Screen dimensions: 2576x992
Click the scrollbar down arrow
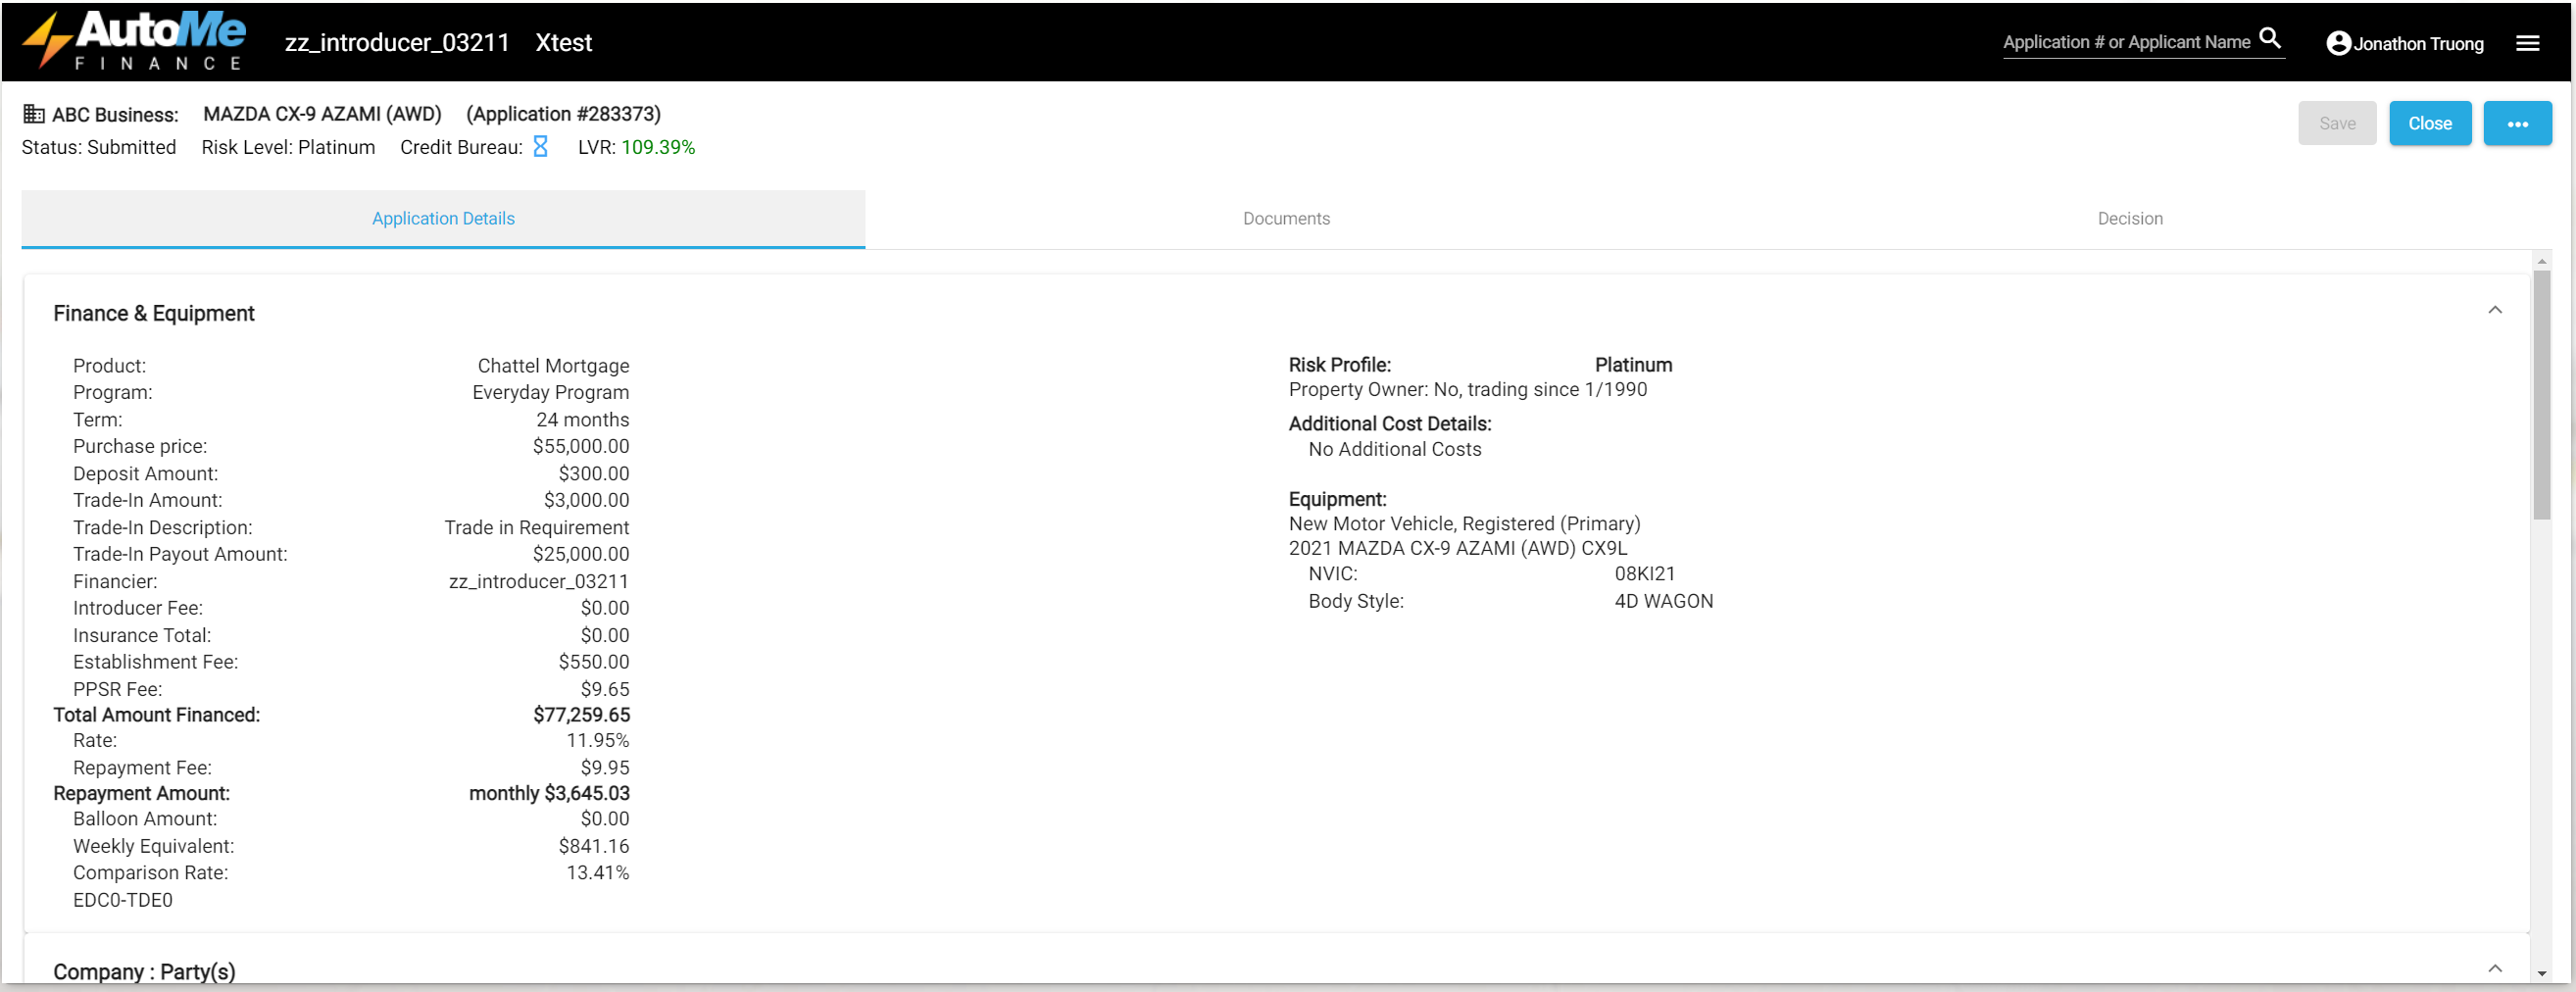pyautogui.click(x=2541, y=973)
